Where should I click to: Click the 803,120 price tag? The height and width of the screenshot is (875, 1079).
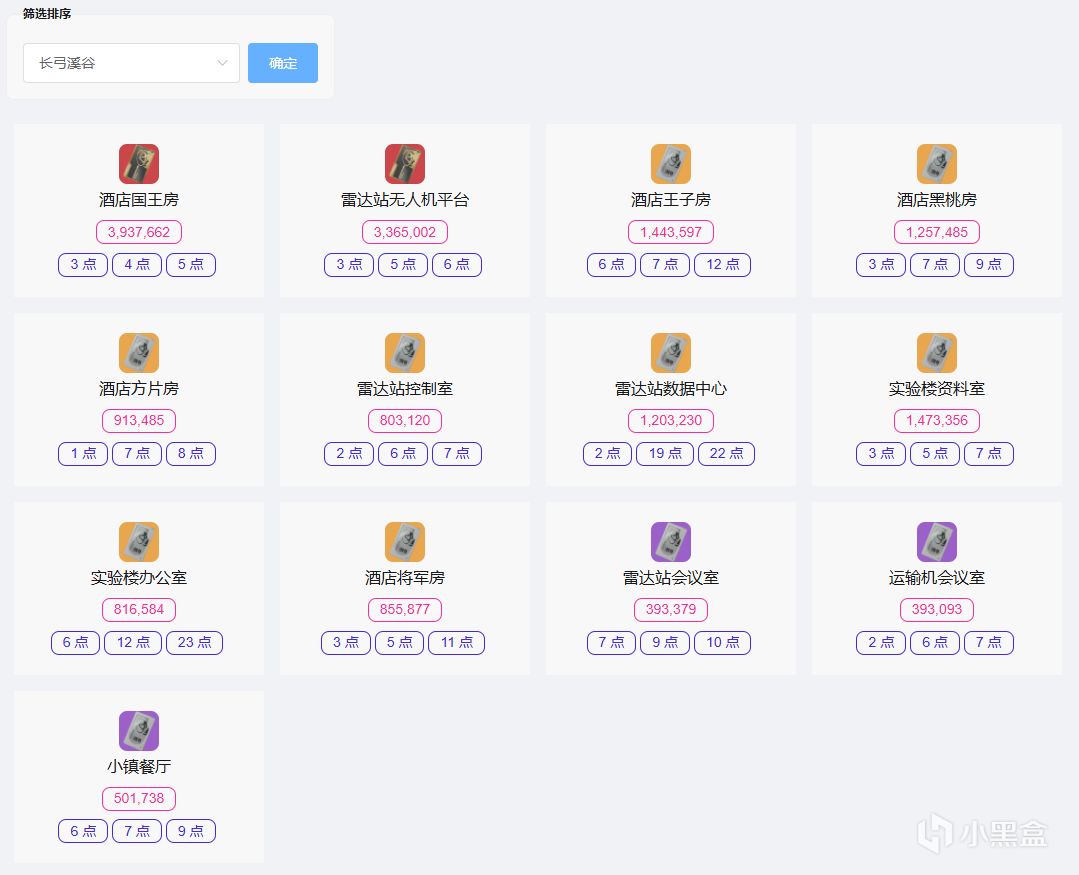[405, 420]
